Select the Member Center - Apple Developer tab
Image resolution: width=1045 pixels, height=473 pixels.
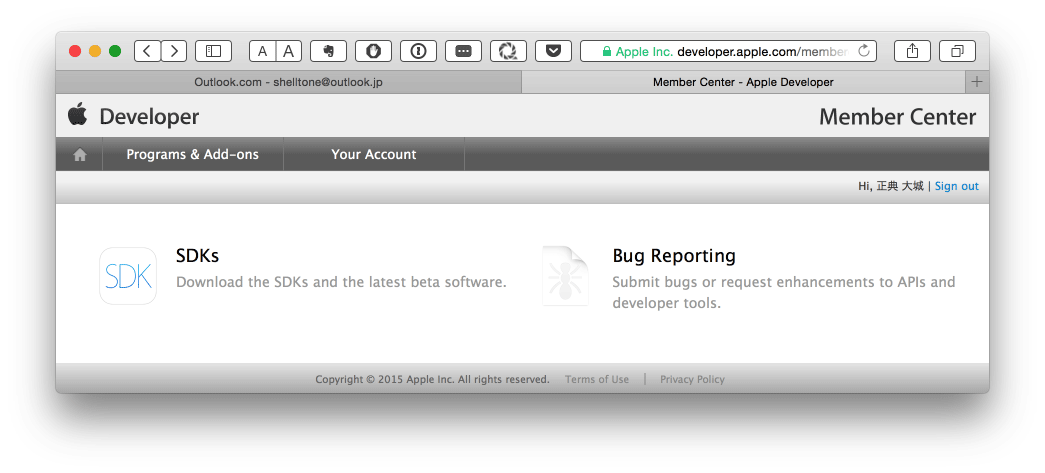point(743,82)
